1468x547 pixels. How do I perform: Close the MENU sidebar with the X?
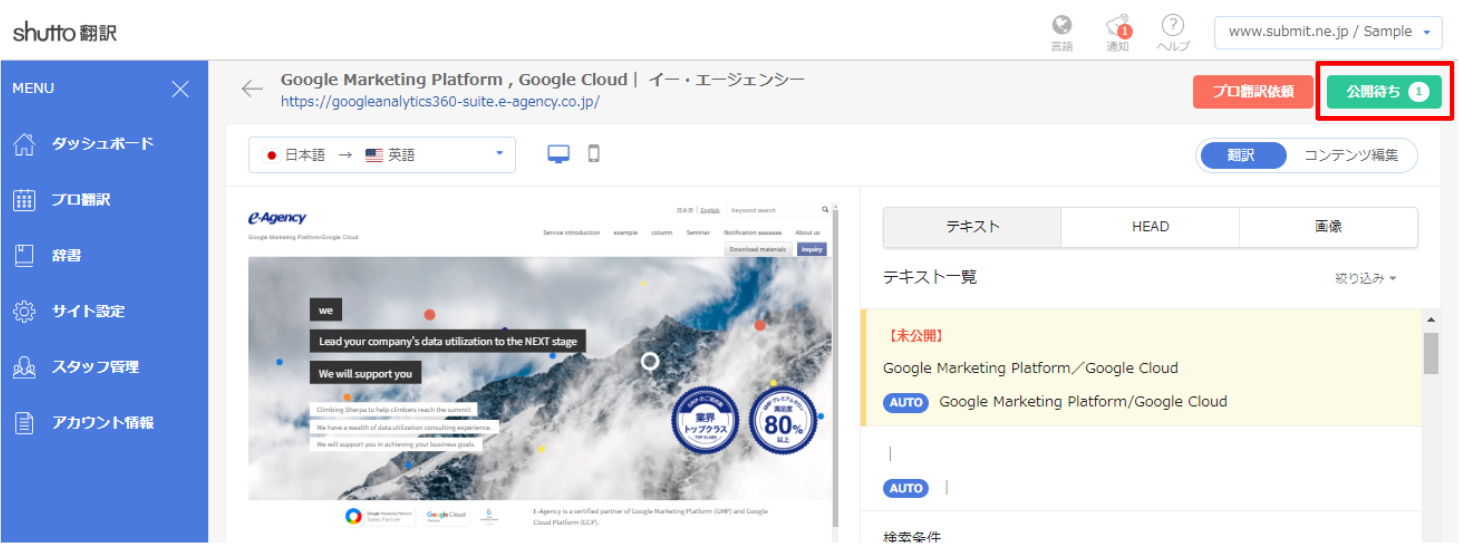point(180,89)
